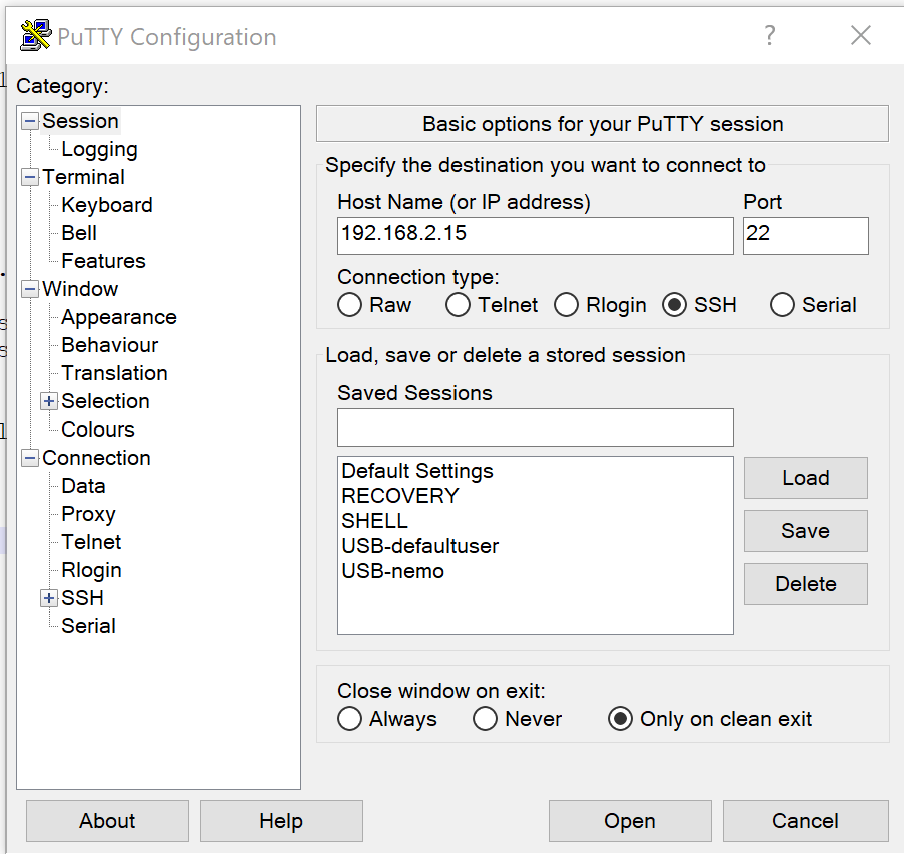This screenshot has height=854, width=904.
Task: Click the Host Name input field
Action: [x=535, y=236]
